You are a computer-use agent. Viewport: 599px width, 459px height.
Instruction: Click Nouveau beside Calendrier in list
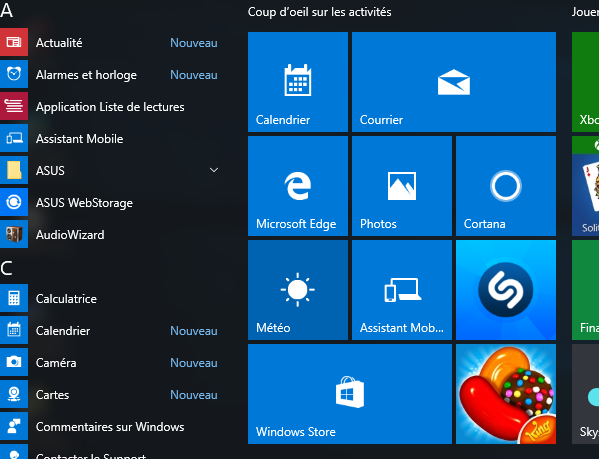[x=194, y=331]
